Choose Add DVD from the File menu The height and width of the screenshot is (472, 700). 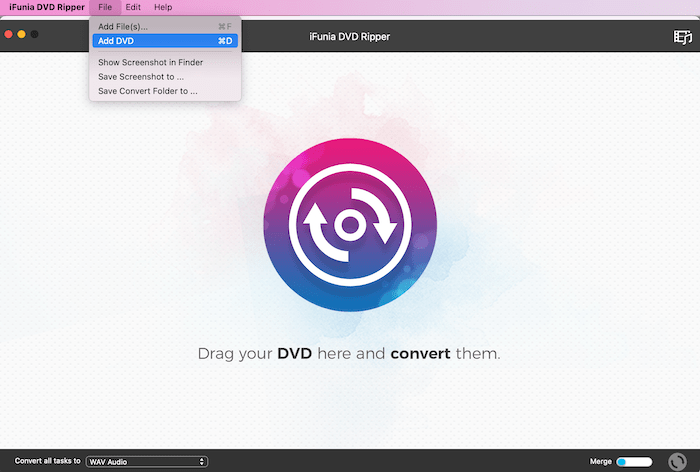click(x=116, y=41)
